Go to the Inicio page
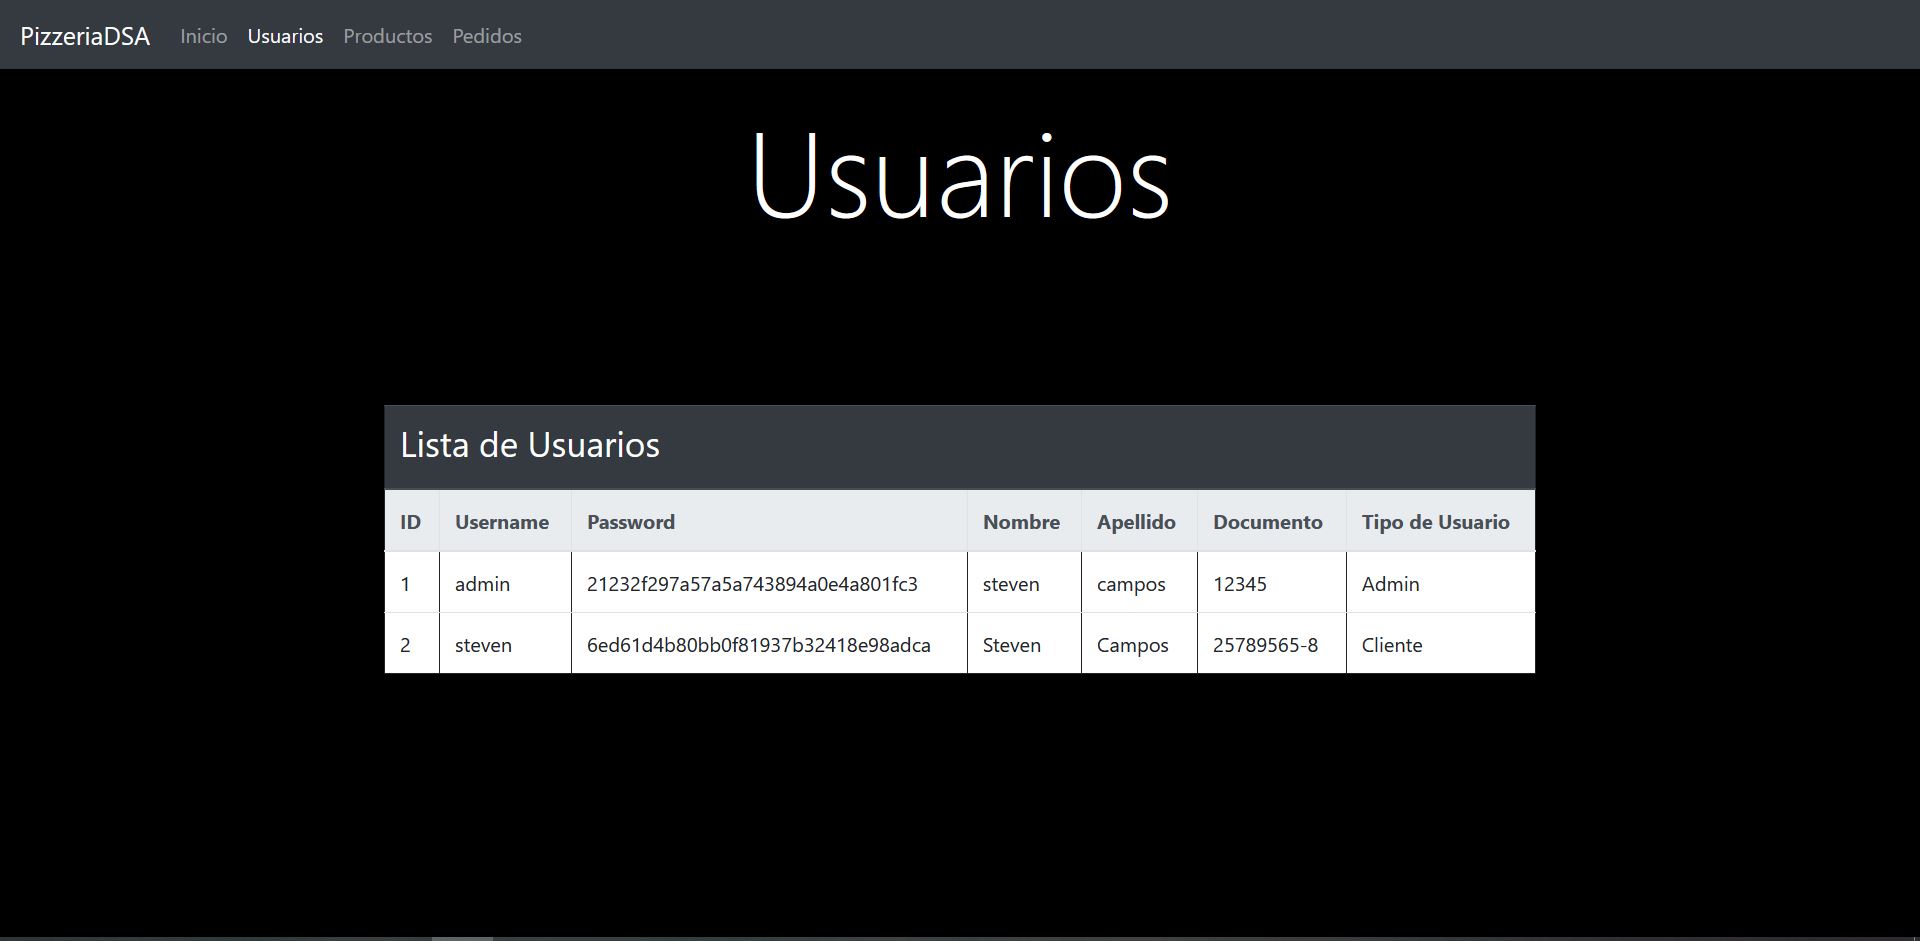This screenshot has width=1920, height=941. 204,36
